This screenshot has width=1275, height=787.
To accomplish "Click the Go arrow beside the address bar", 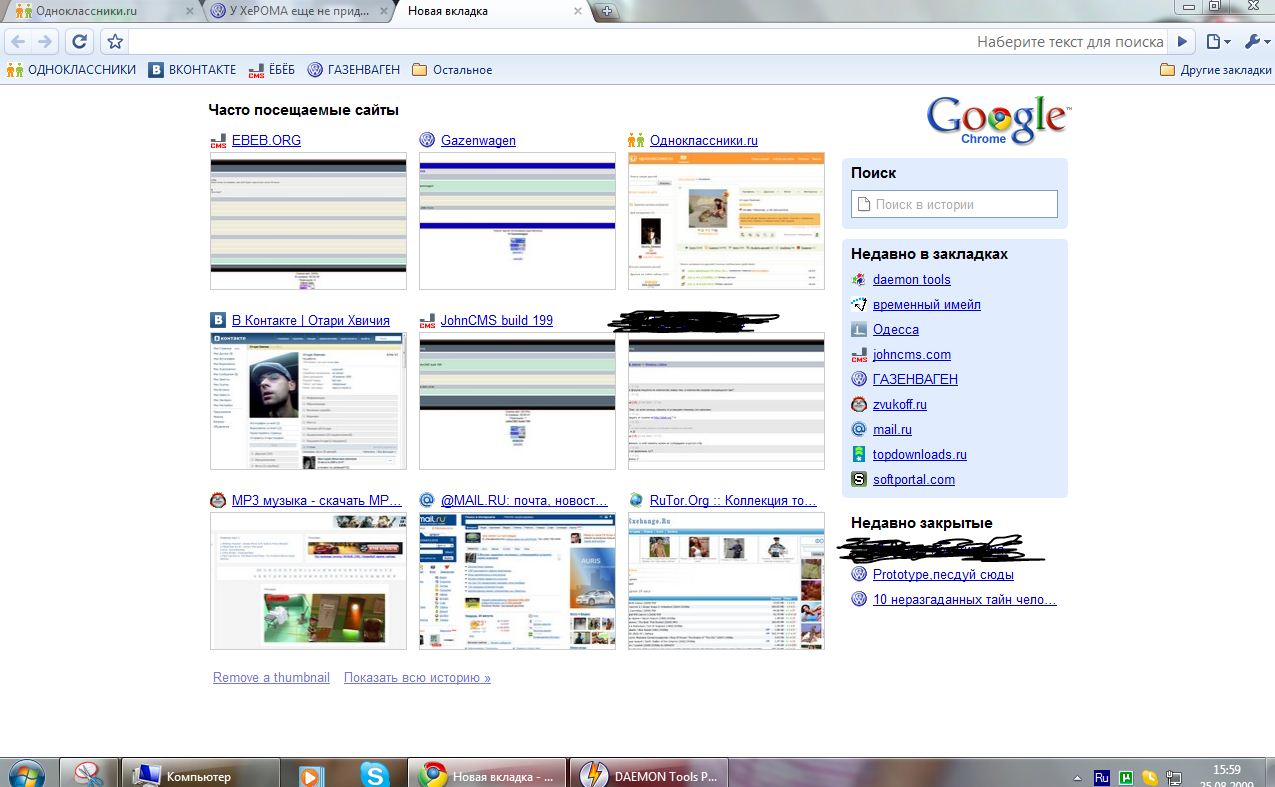I will 1183,41.
